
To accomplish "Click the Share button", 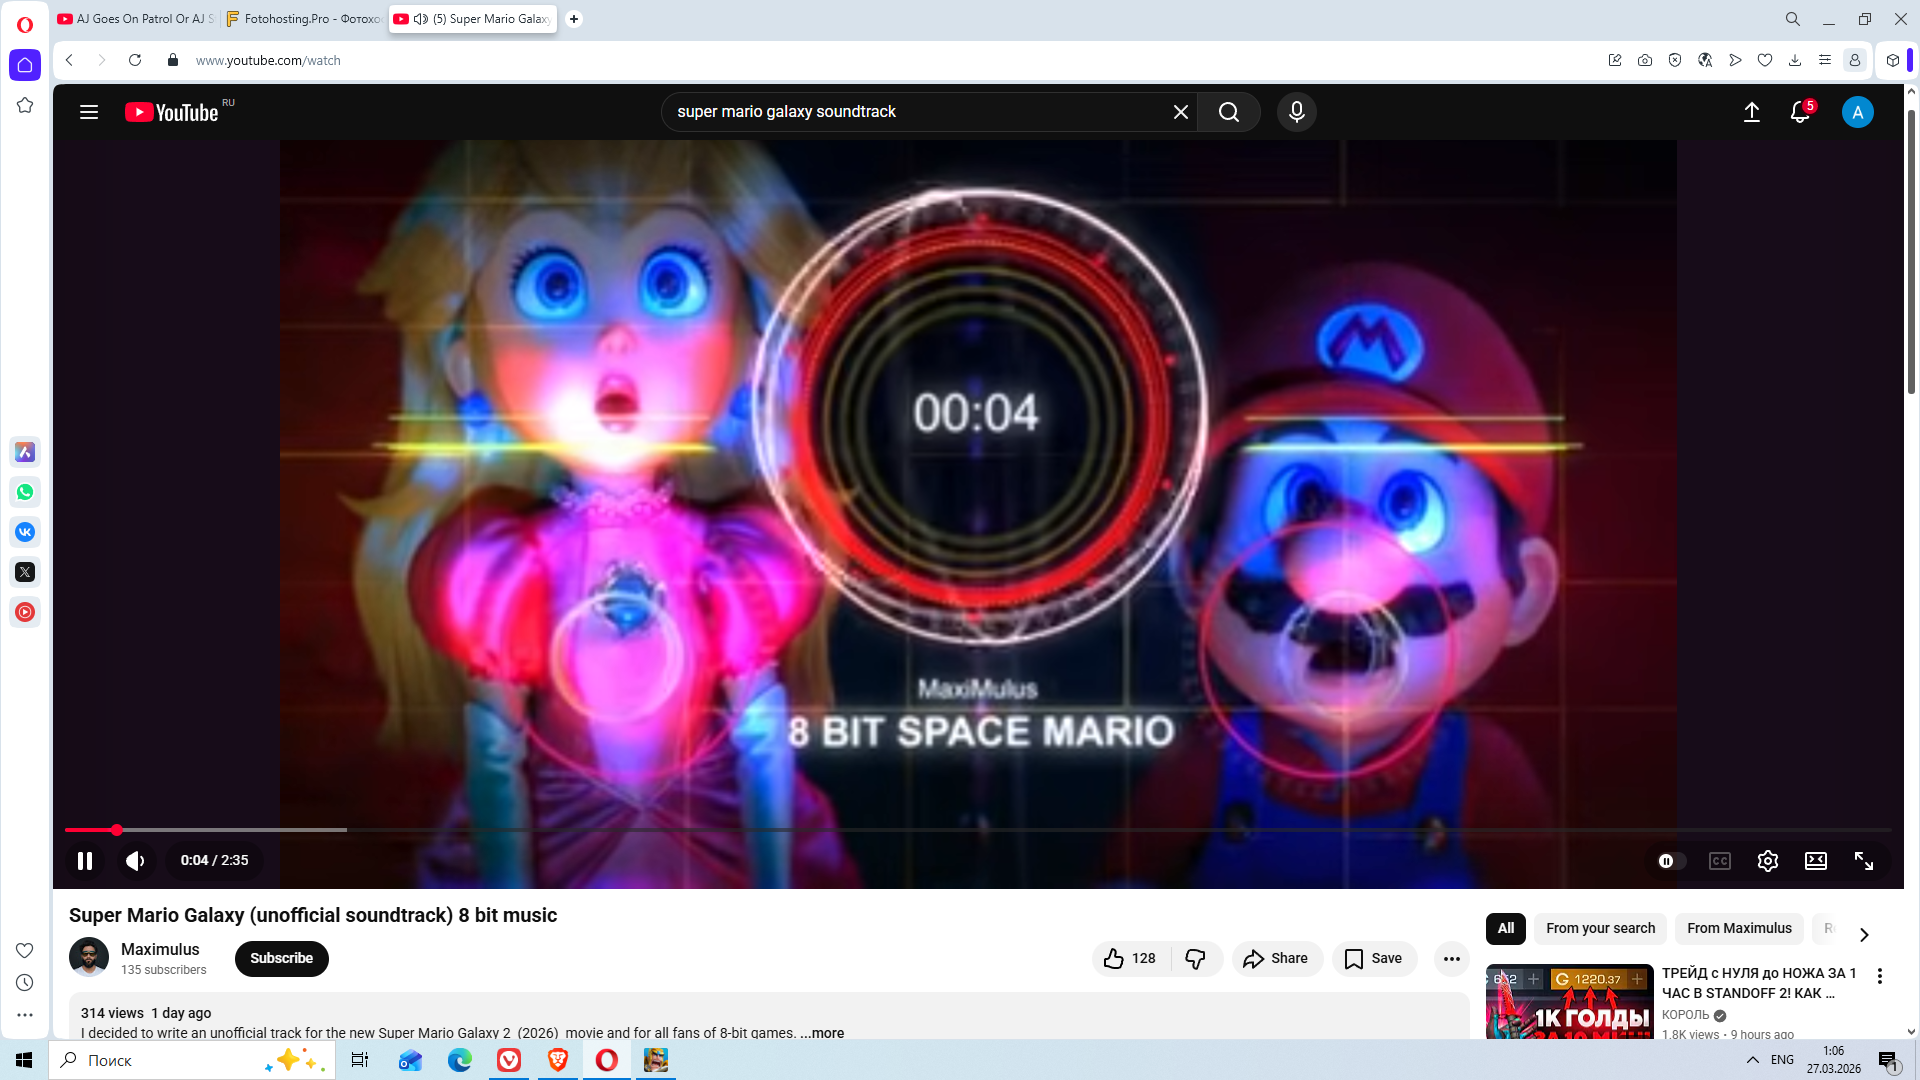I will coord(1276,958).
